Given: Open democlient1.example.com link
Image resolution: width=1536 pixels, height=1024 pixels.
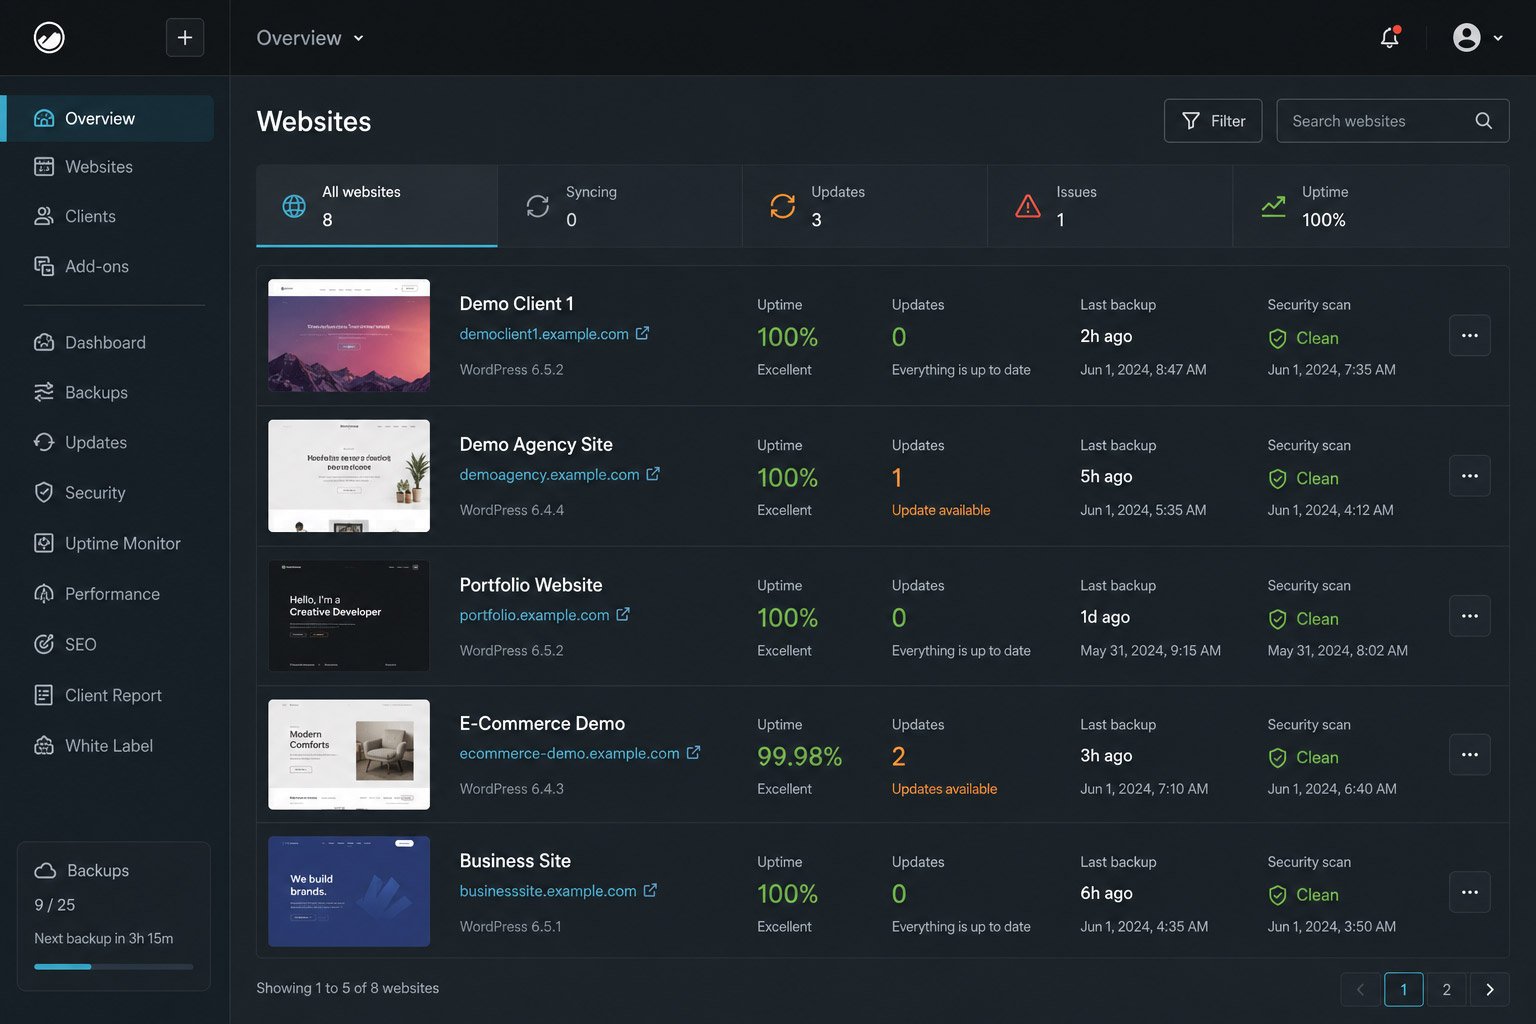Looking at the screenshot, I should [544, 334].
